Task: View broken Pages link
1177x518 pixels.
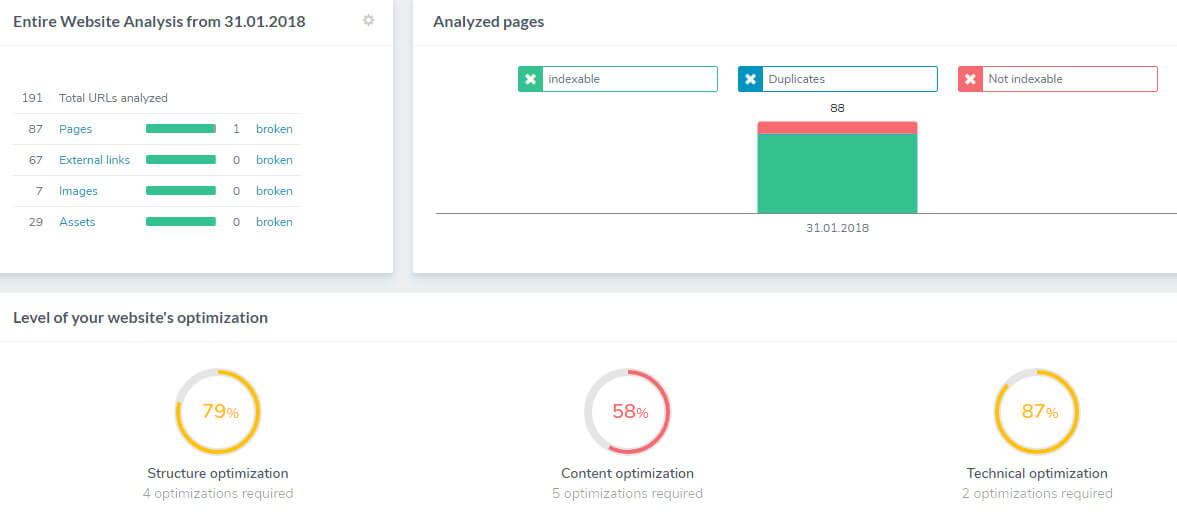Action: point(274,129)
